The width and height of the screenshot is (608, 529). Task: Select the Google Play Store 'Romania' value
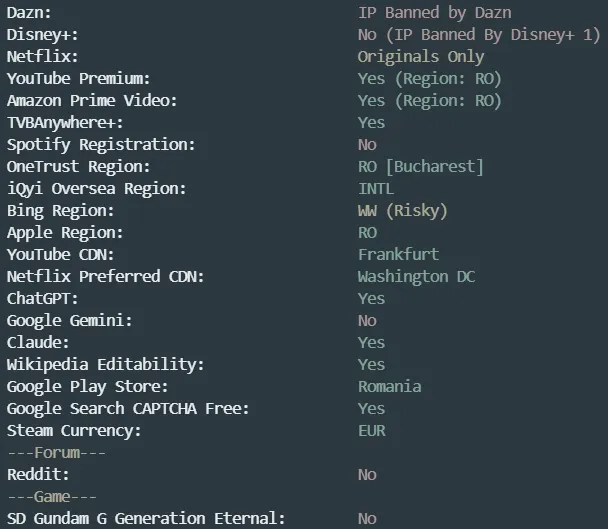tap(389, 387)
